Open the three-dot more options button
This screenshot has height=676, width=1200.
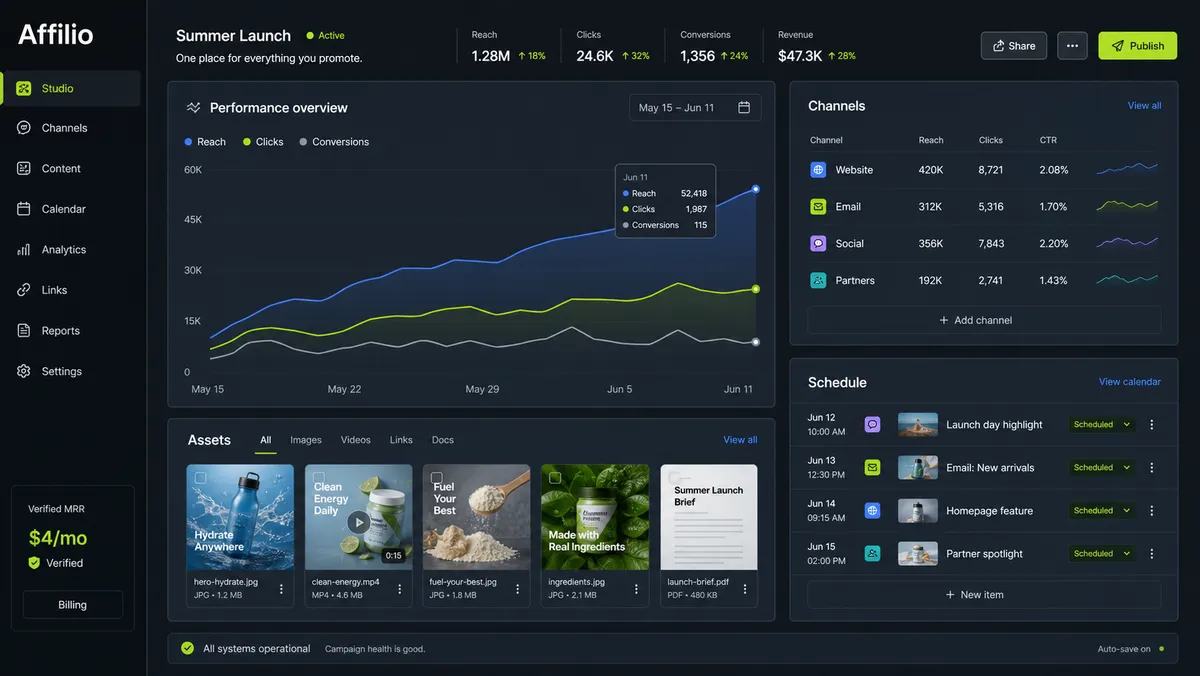click(1072, 46)
